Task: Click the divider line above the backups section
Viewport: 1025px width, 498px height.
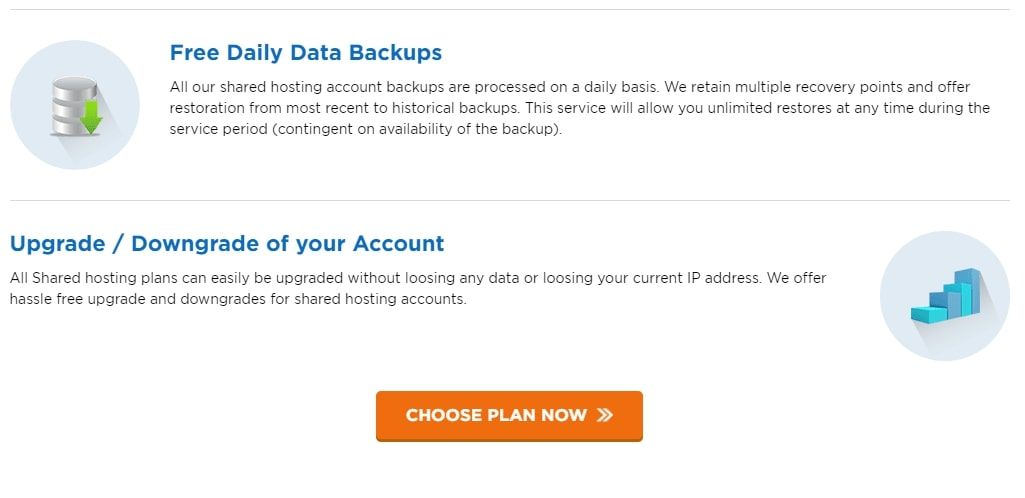Action: [x=510, y=10]
